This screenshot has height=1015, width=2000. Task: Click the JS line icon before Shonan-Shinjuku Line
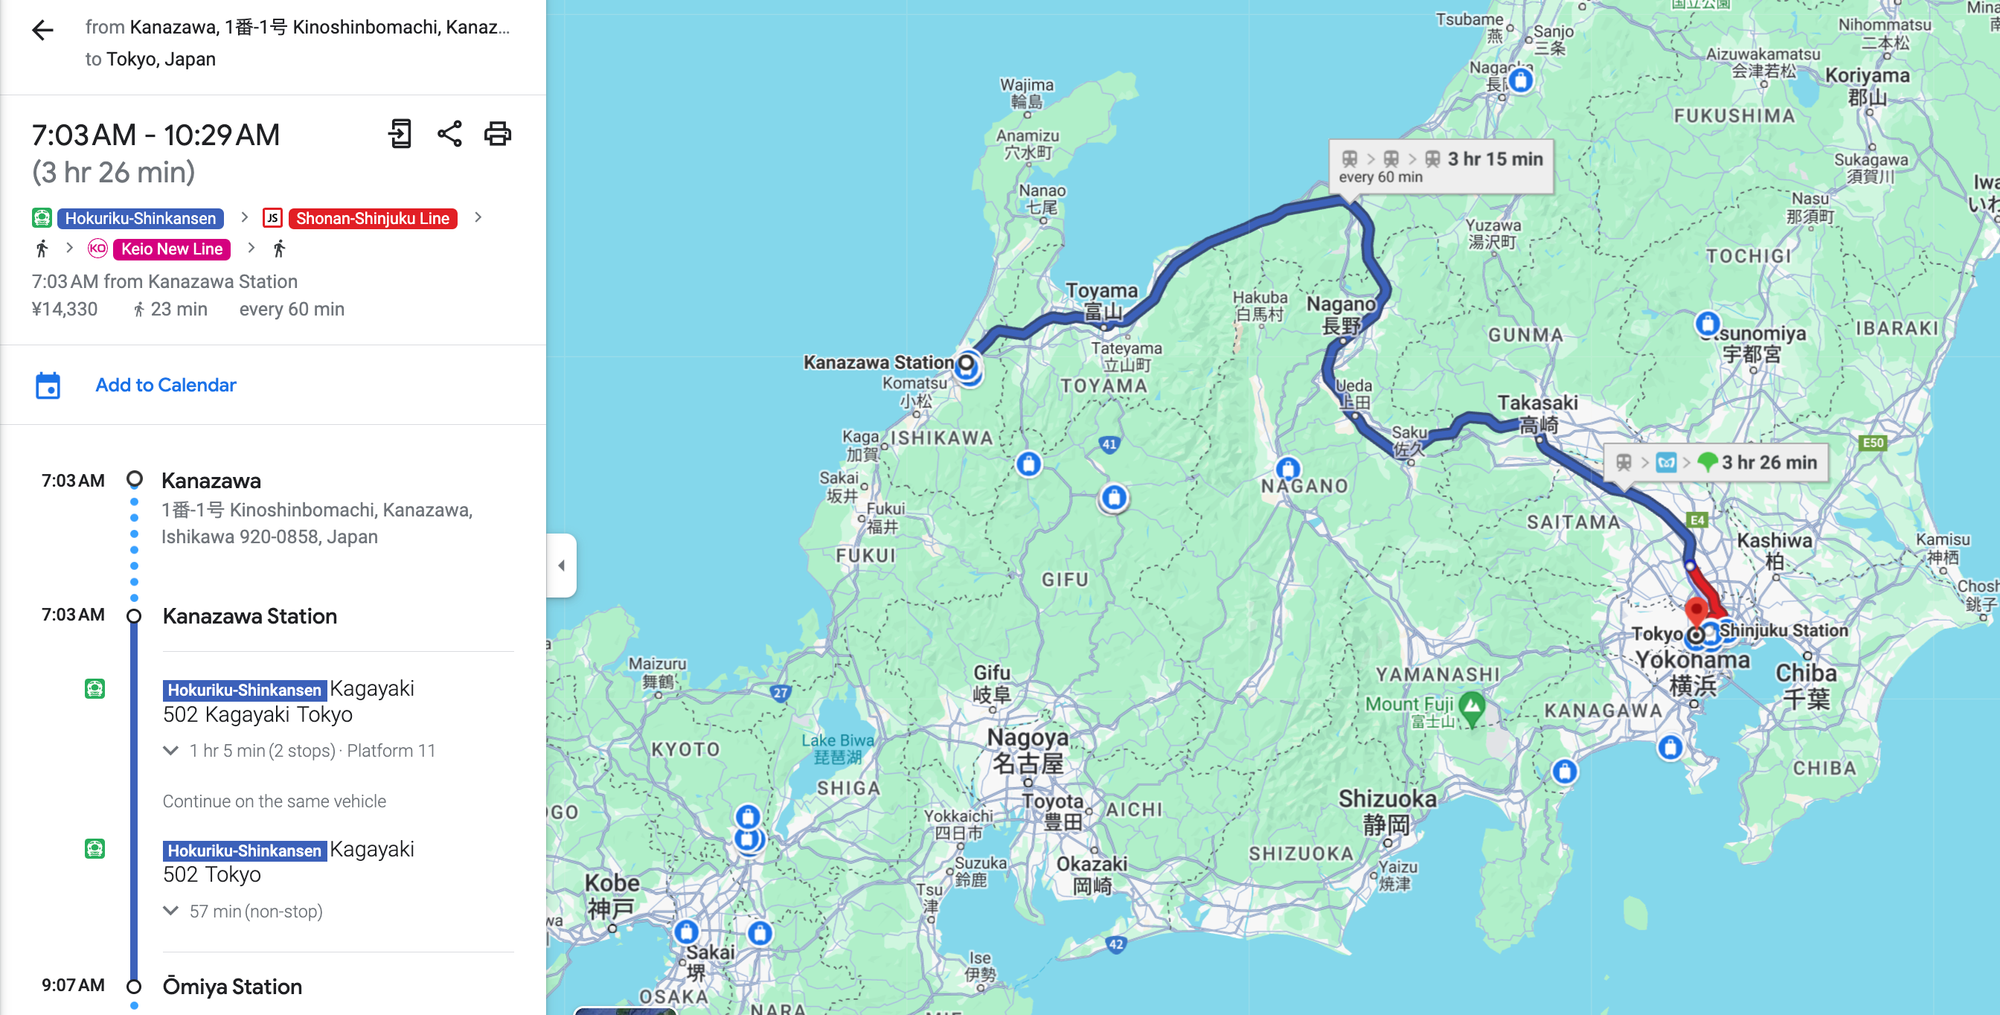(x=272, y=218)
